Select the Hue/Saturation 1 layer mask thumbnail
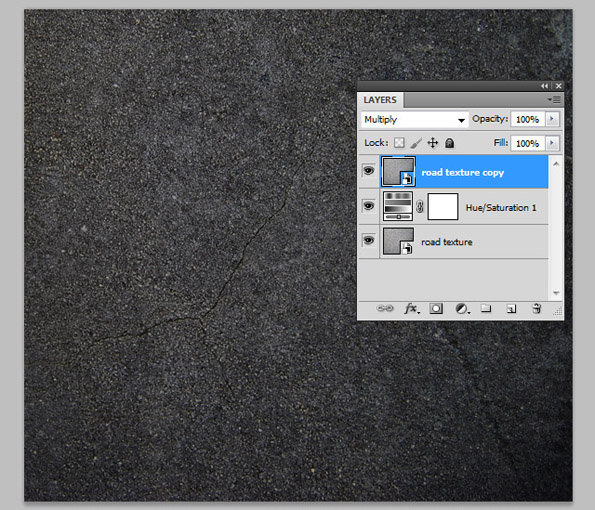595x510 pixels. [443, 207]
